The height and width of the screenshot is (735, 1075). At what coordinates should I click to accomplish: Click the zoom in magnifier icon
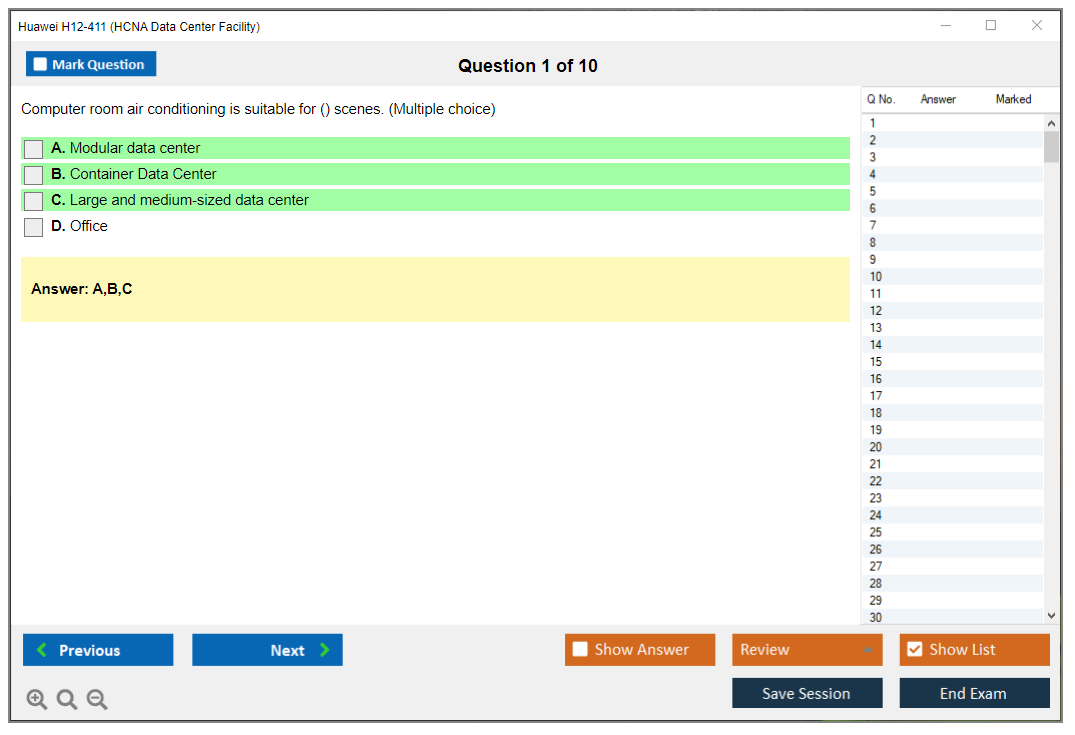tap(37, 700)
